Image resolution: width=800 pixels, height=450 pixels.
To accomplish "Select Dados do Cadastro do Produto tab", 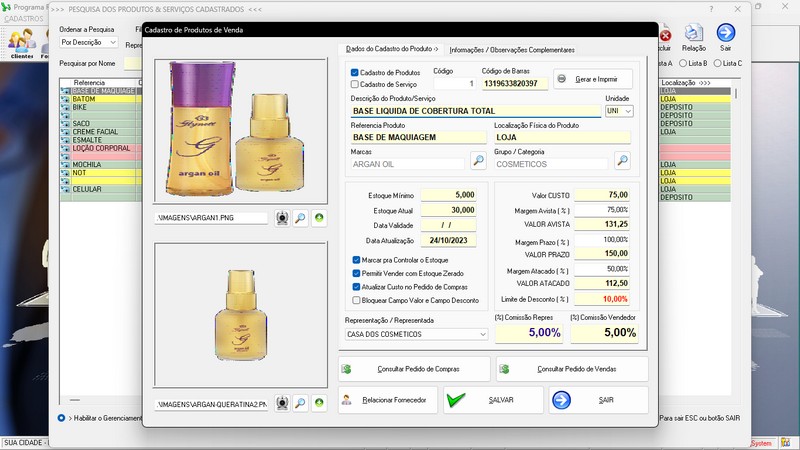I will pyautogui.click(x=391, y=49).
